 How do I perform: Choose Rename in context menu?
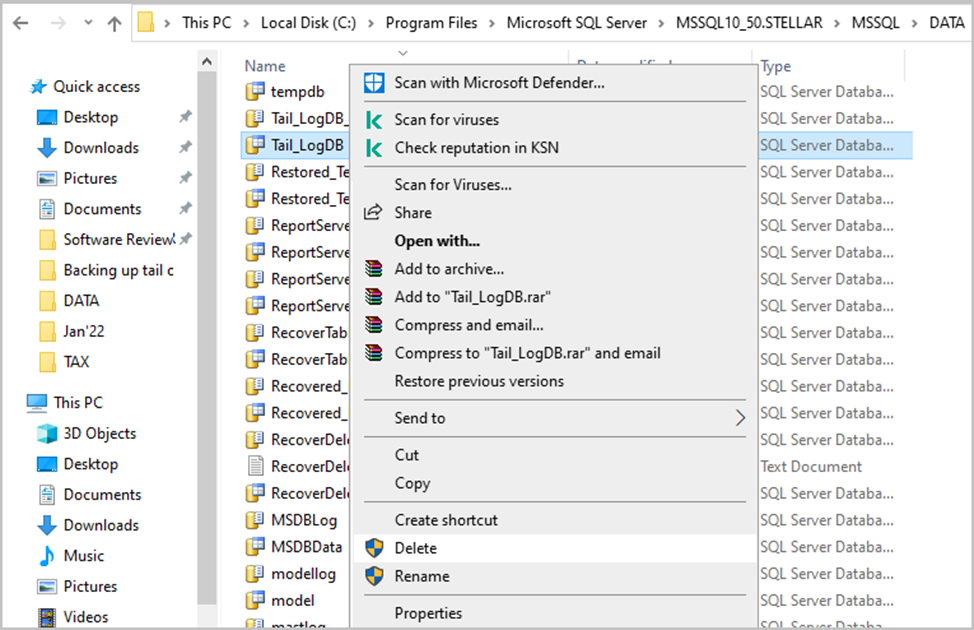point(554,576)
